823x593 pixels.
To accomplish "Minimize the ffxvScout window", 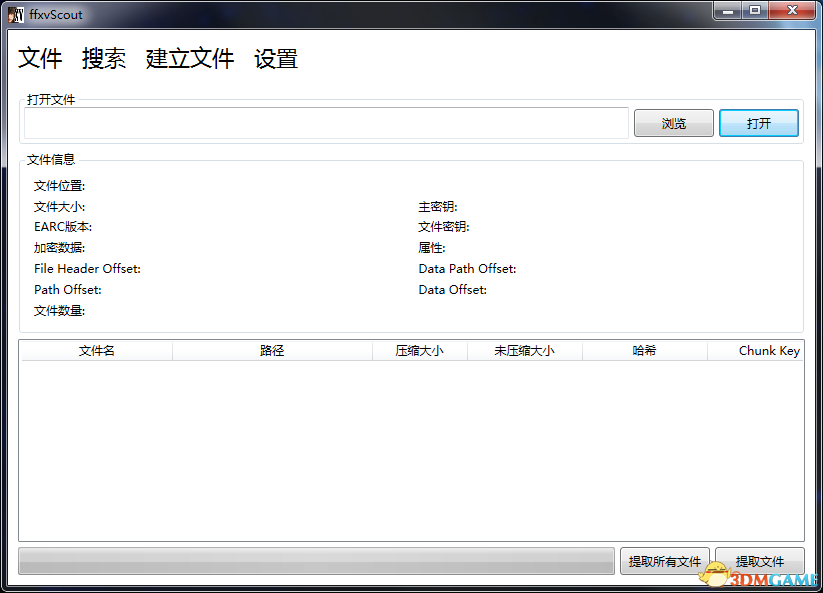I will click(727, 11).
